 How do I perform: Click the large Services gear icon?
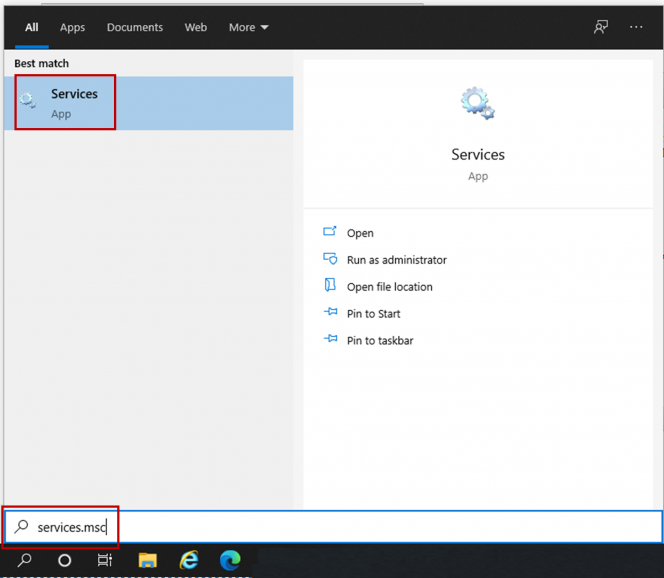point(478,103)
